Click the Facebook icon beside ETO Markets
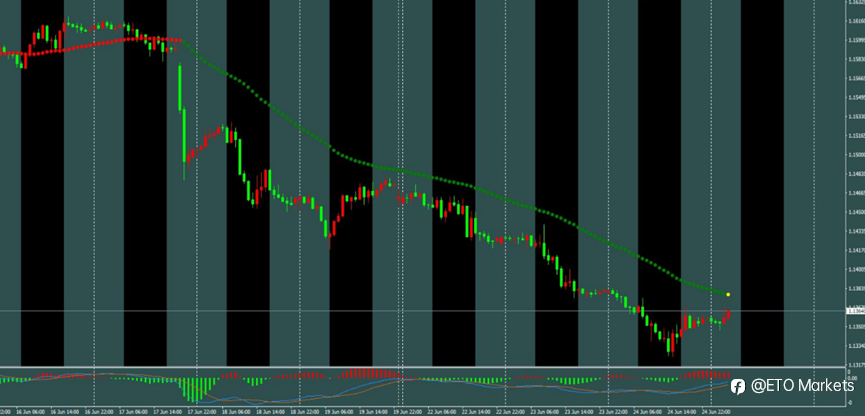Image resolution: width=865 pixels, height=416 pixels. pyautogui.click(x=738, y=387)
